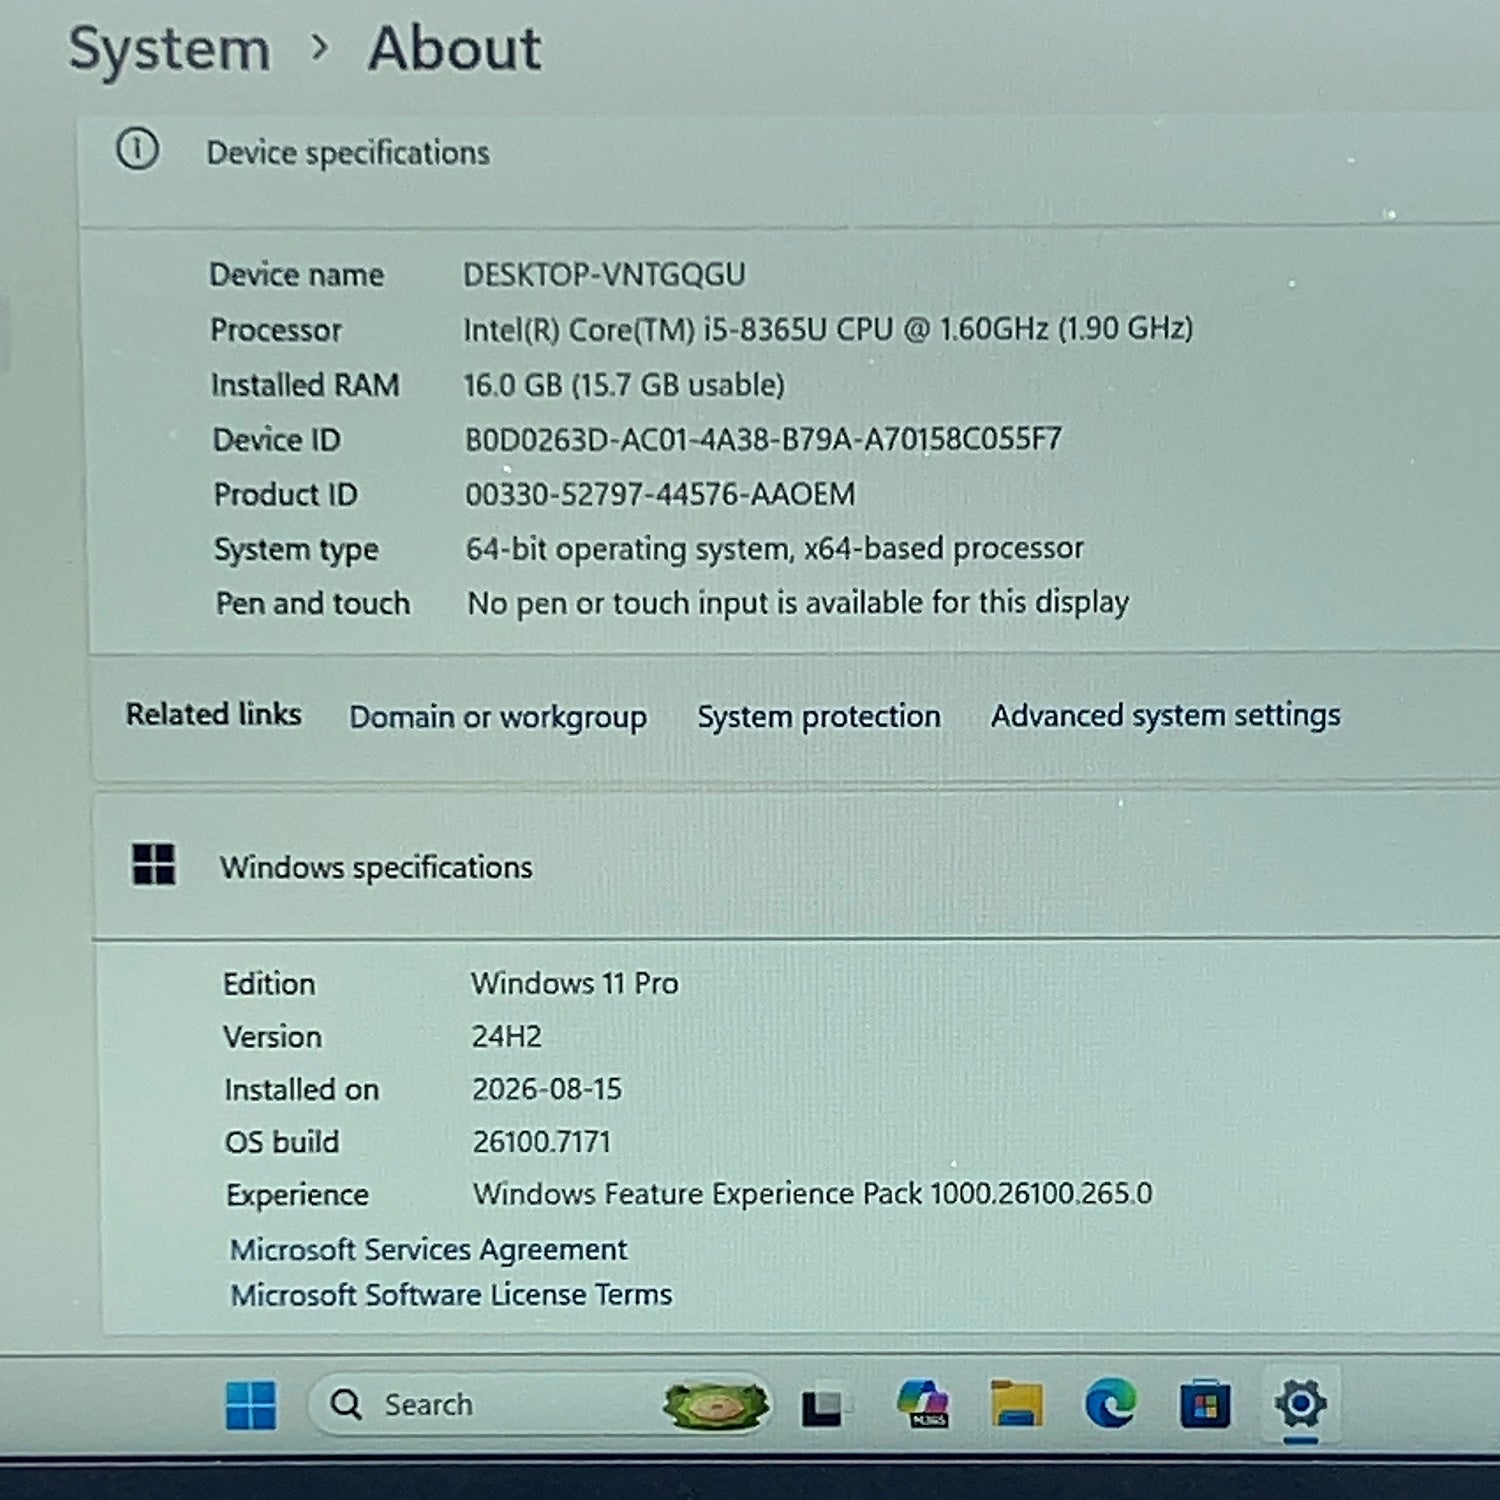Launch Microsoft Edge from the taskbar
The height and width of the screenshot is (1500, 1500).
(x=1111, y=1403)
